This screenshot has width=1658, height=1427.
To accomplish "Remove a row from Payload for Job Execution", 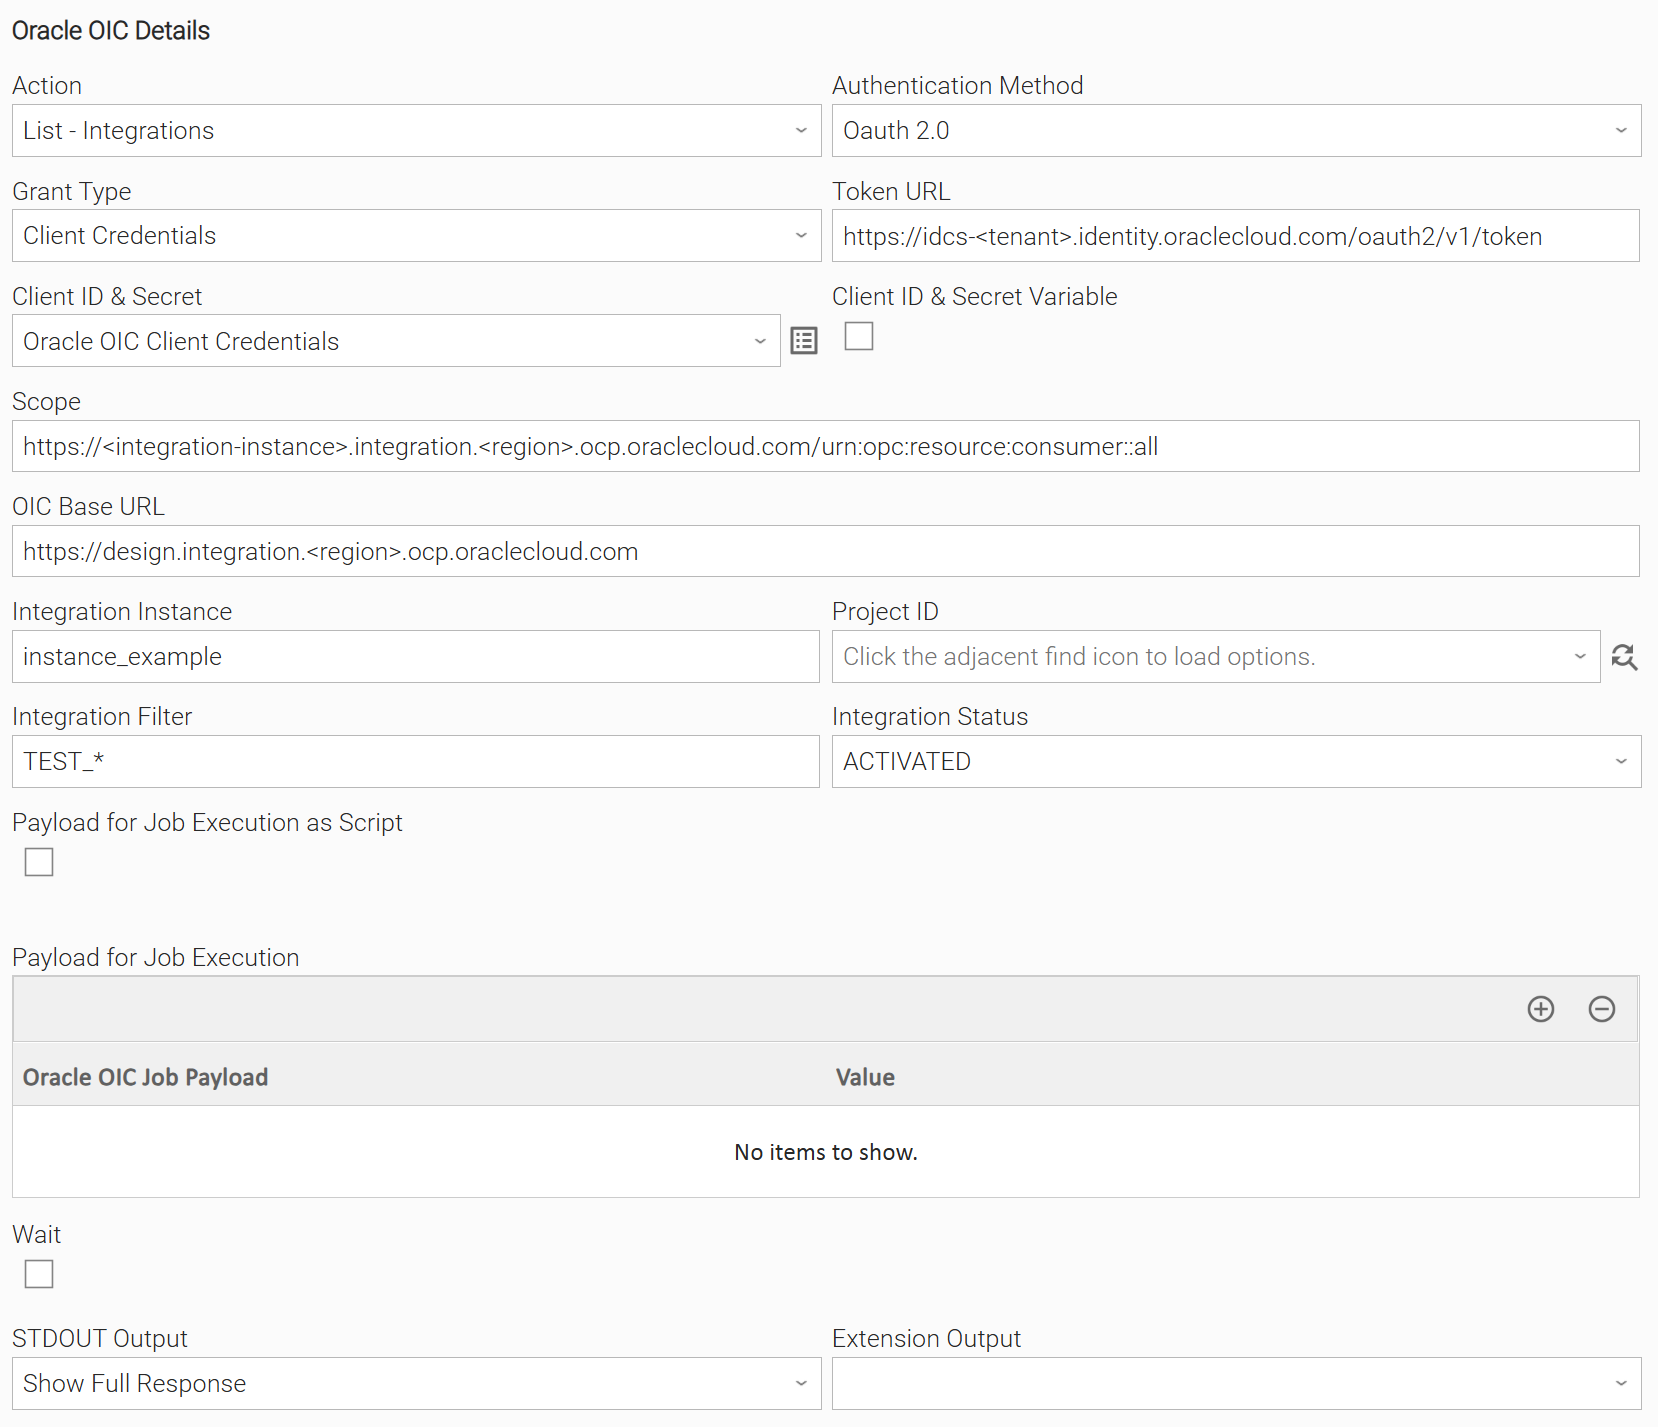I will tap(1602, 1009).
